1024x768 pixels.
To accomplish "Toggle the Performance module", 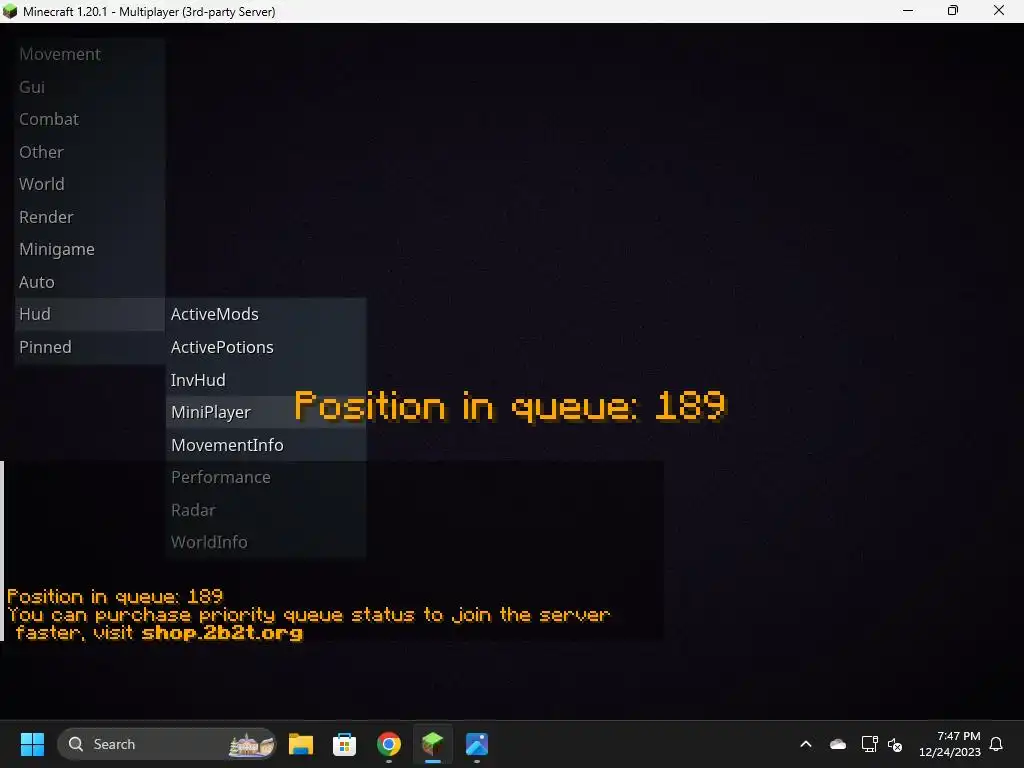I will pos(266,477).
